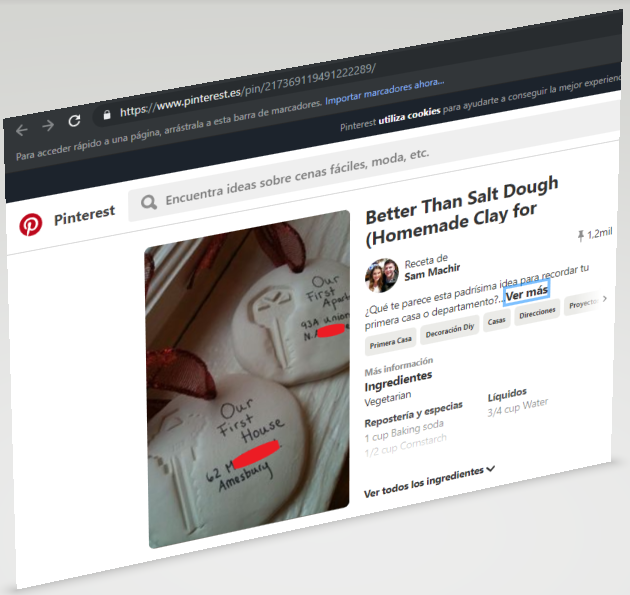This screenshot has width=630, height=595.
Task: Open the Better Than Salt Dough title
Action: (x=461, y=211)
